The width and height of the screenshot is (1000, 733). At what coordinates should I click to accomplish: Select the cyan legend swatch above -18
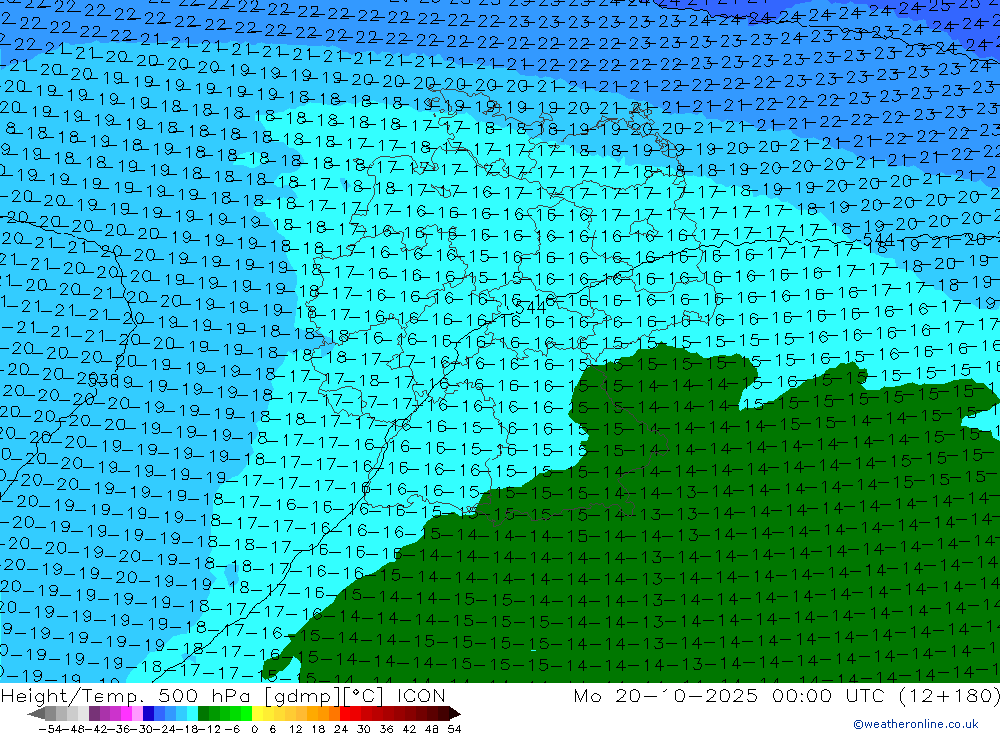[193, 713]
